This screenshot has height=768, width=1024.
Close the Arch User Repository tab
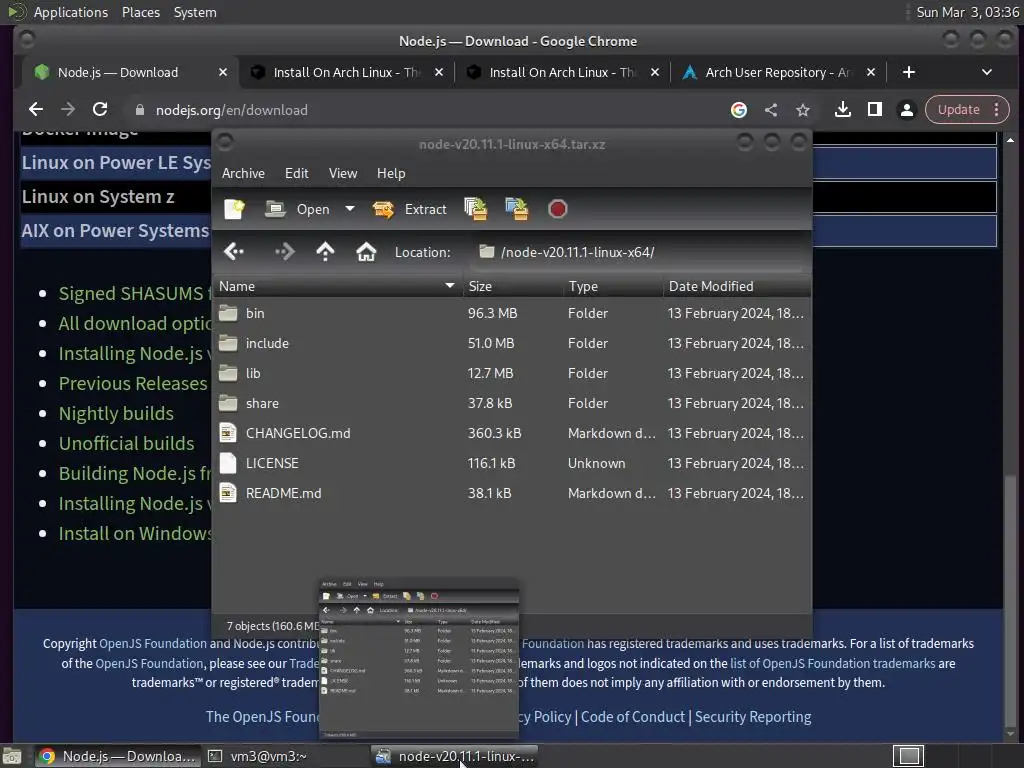(x=871, y=72)
